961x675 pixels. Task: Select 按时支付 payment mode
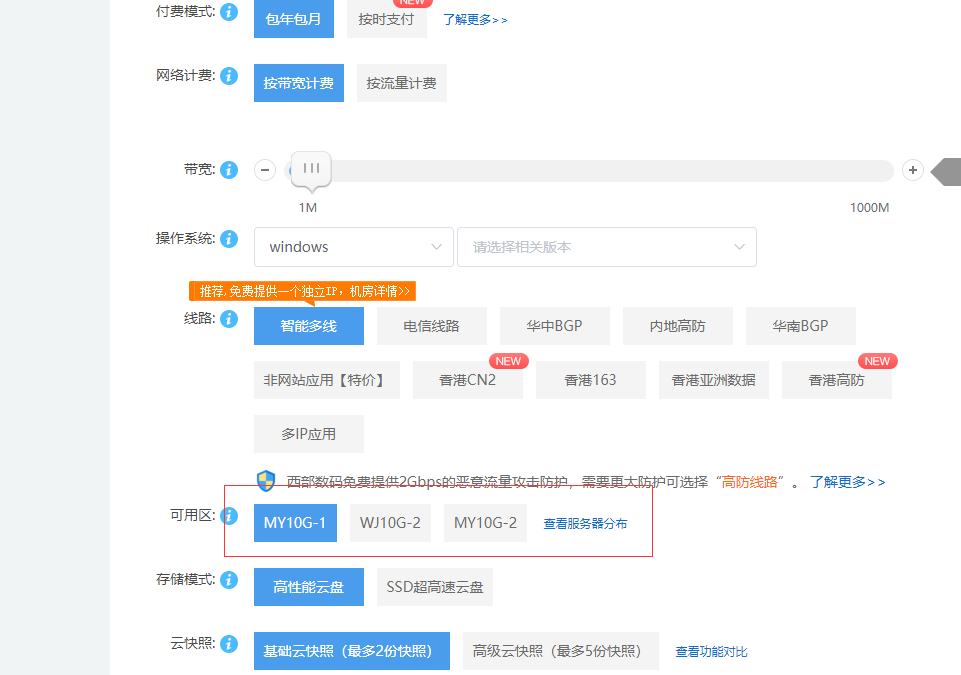pos(386,19)
